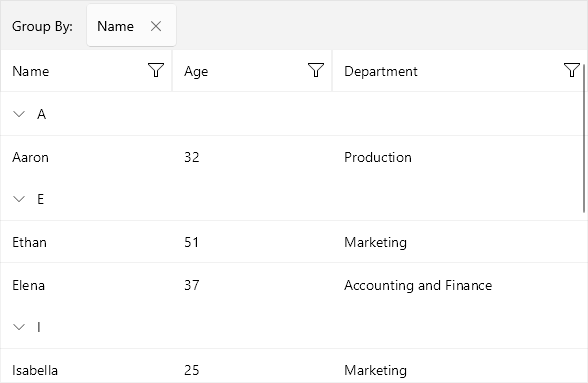The image size is (588, 383).
Task: Click Marketing in Isabella's row
Action: (375, 370)
